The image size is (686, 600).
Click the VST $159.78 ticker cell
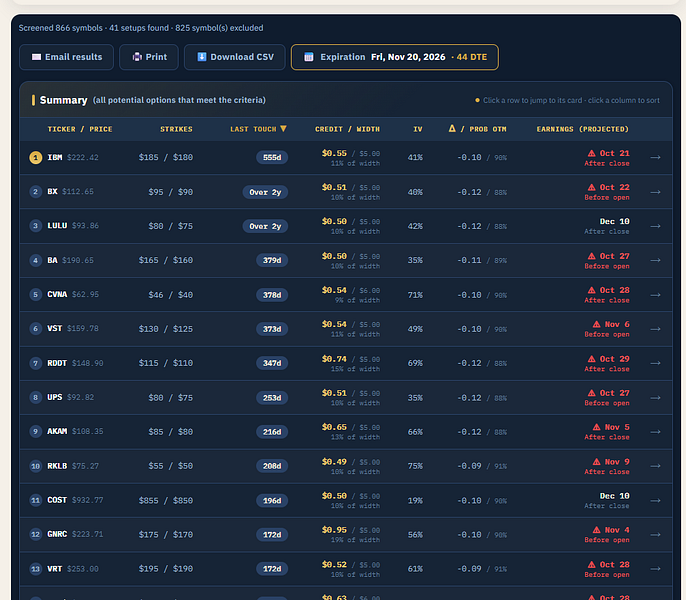click(73, 328)
